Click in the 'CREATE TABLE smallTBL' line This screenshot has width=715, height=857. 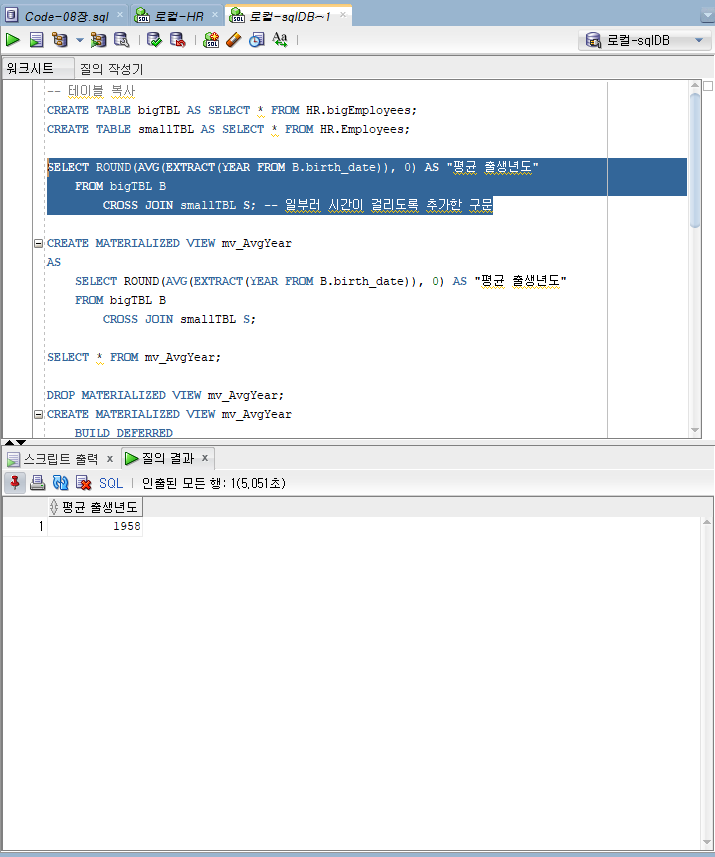click(x=228, y=130)
